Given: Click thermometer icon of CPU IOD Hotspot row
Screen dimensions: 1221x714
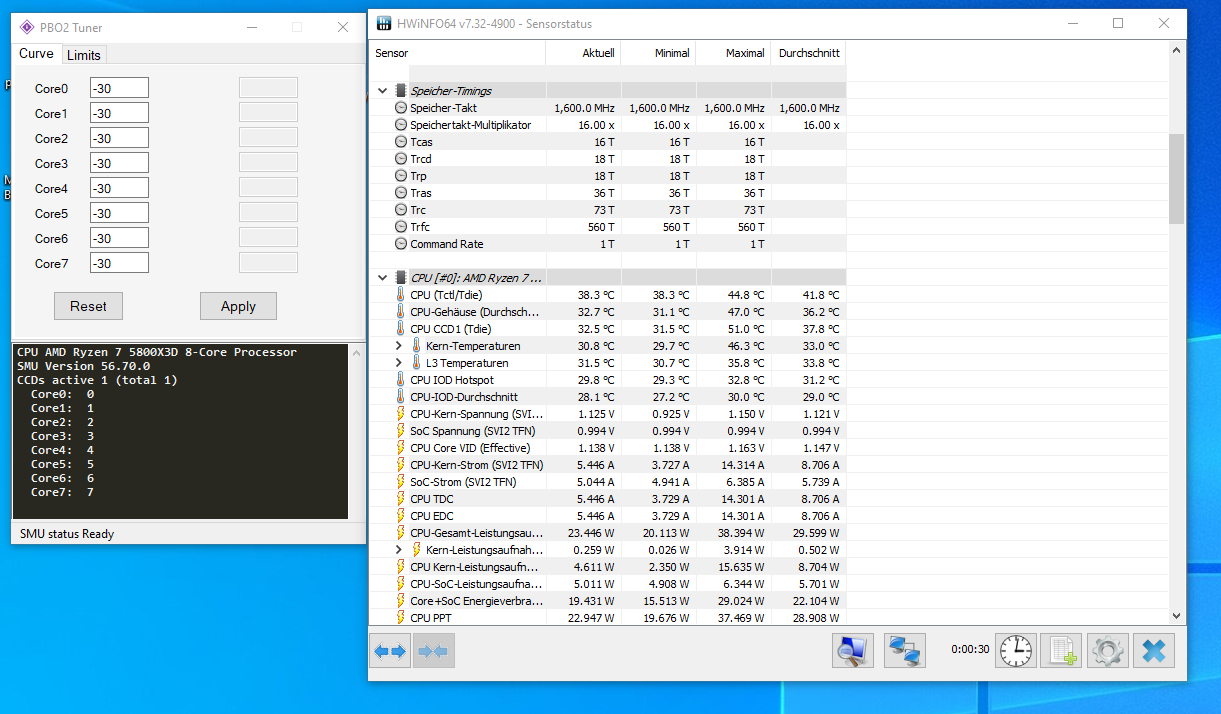Looking at the screenshot, I should pyautogui.click(x=401, y=380).
